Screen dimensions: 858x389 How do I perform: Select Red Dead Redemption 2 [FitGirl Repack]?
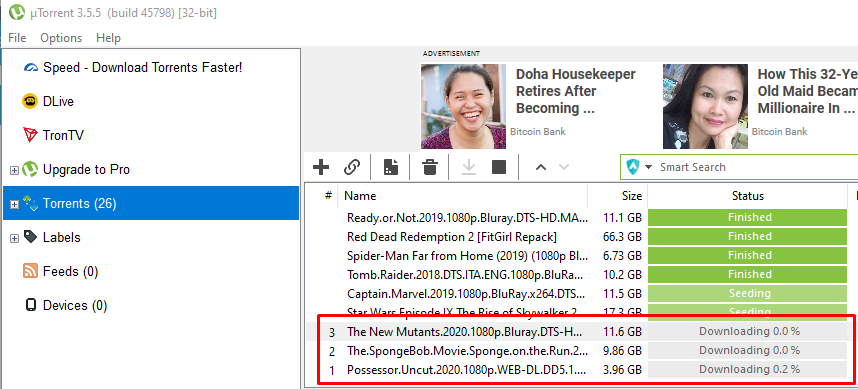click(451, 236)
